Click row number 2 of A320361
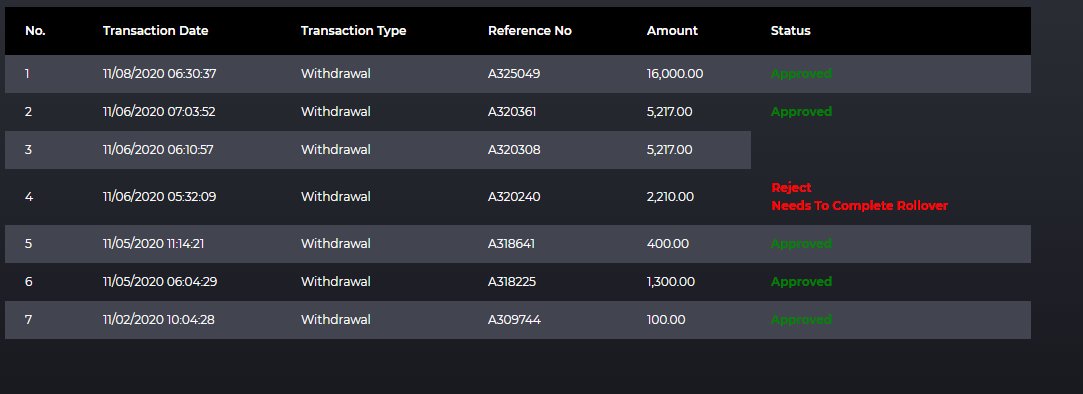 pos(28,112)
